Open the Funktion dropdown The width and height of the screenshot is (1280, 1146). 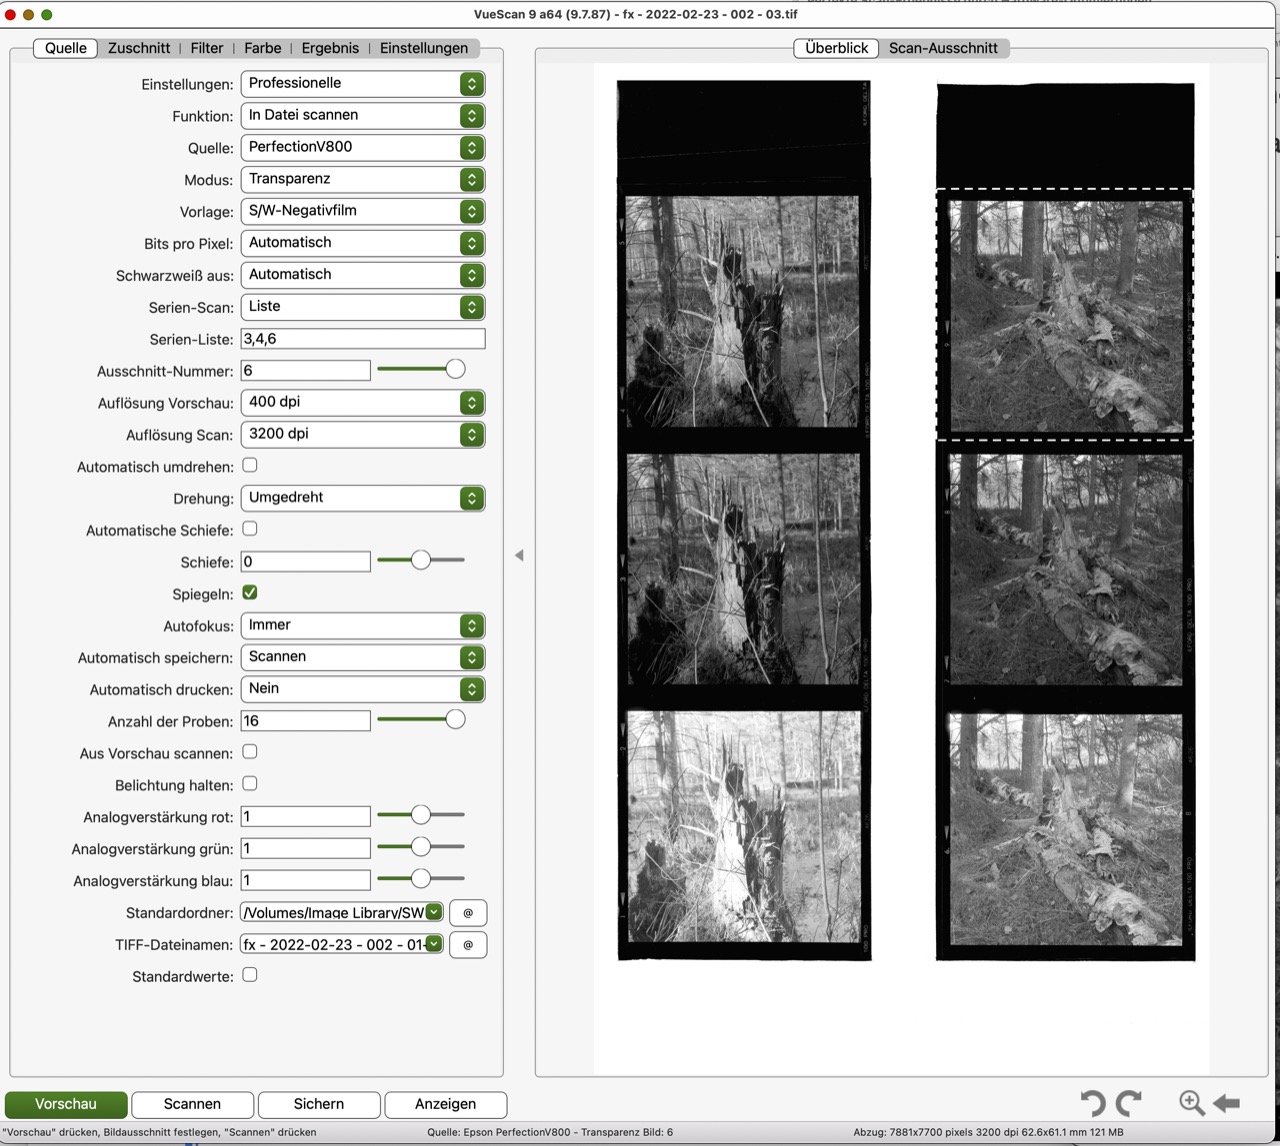click(363, 116)
